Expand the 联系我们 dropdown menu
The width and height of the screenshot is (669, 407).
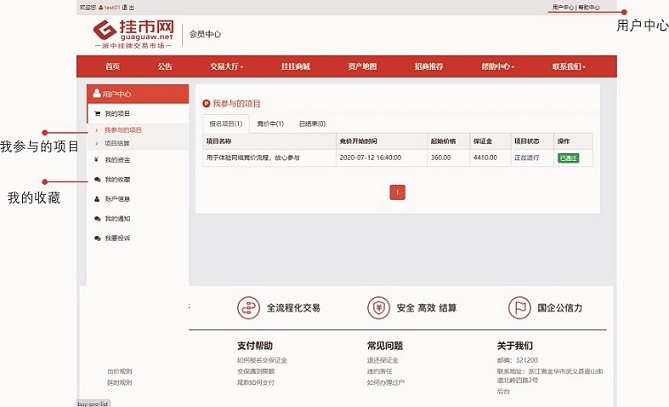(569, 67)
